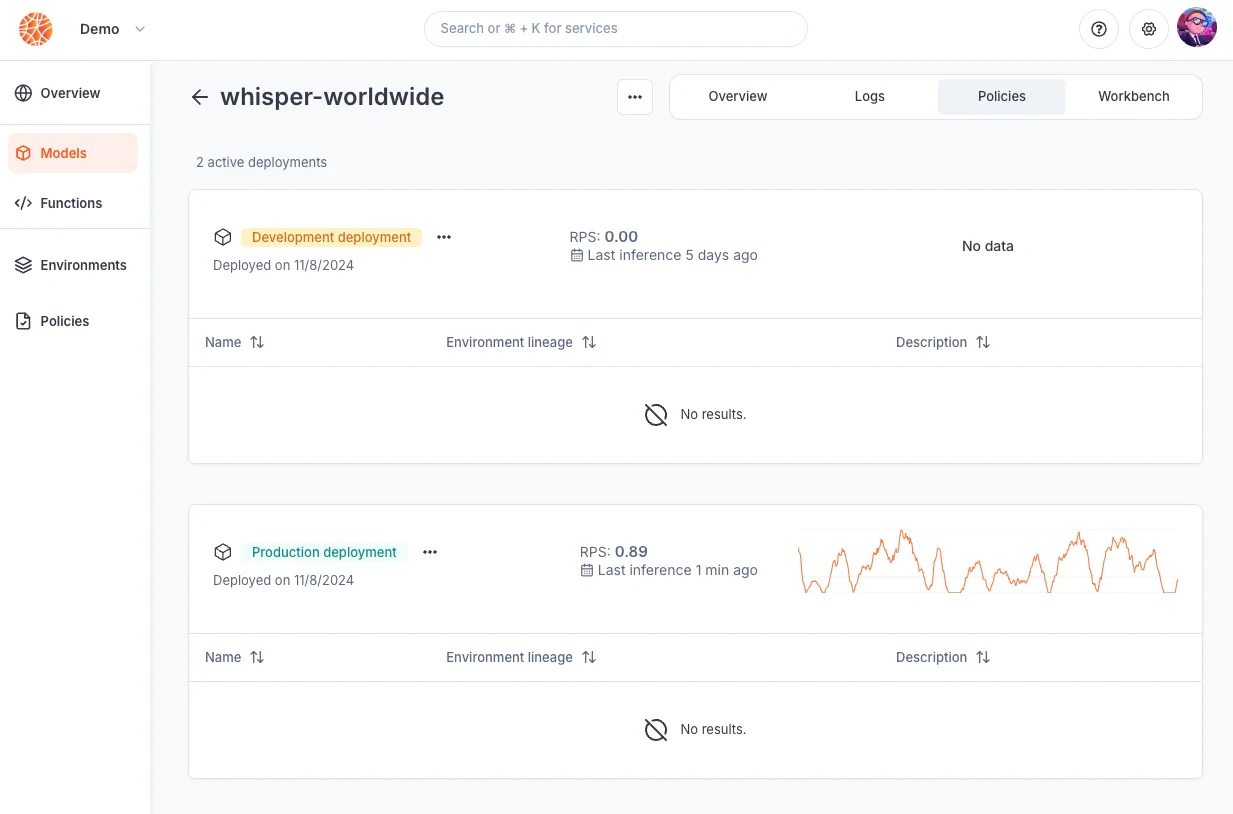Click 'No results.' in Production table
The image size is (1233, 814).
point(713,729)
